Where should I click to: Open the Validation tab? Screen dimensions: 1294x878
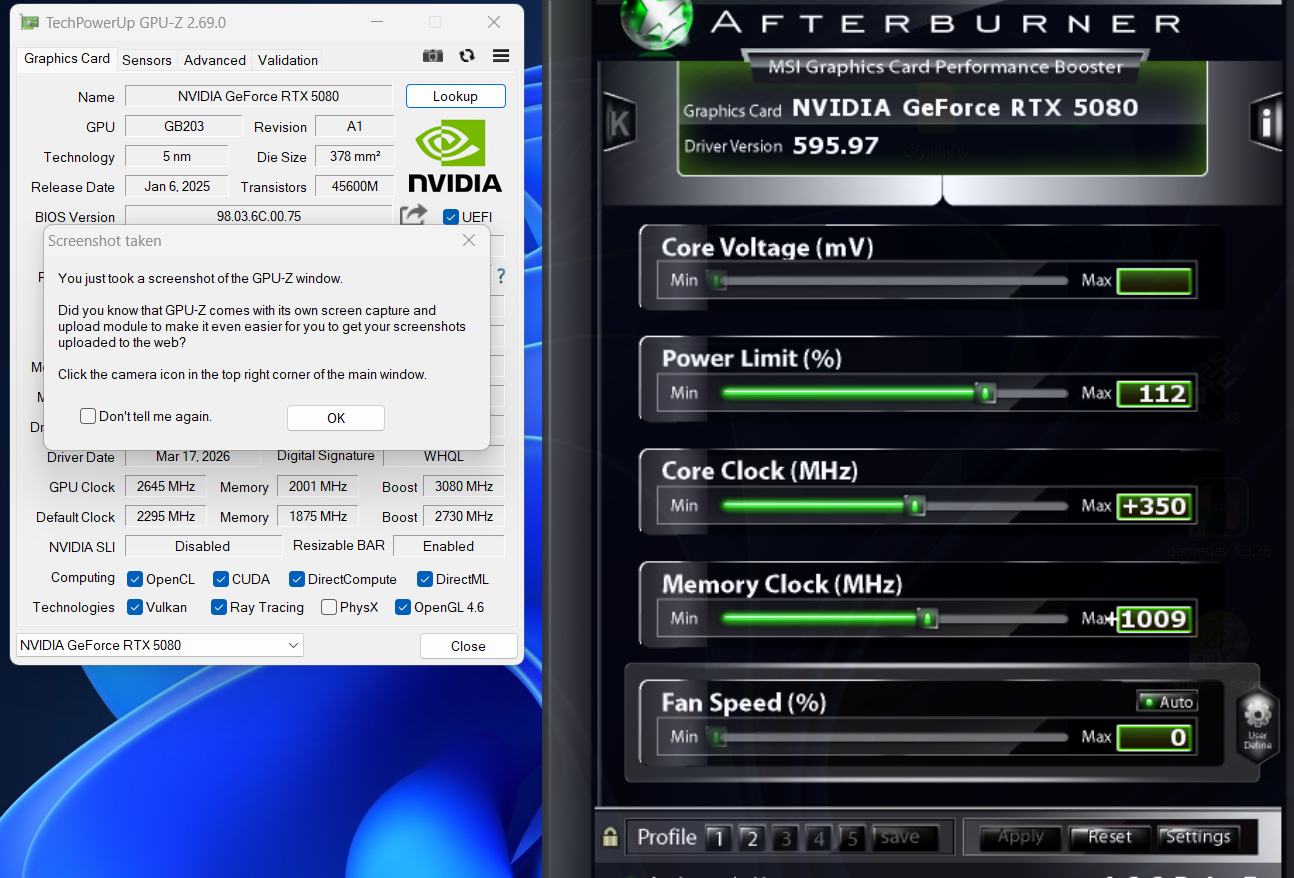(x=288, y=60)
